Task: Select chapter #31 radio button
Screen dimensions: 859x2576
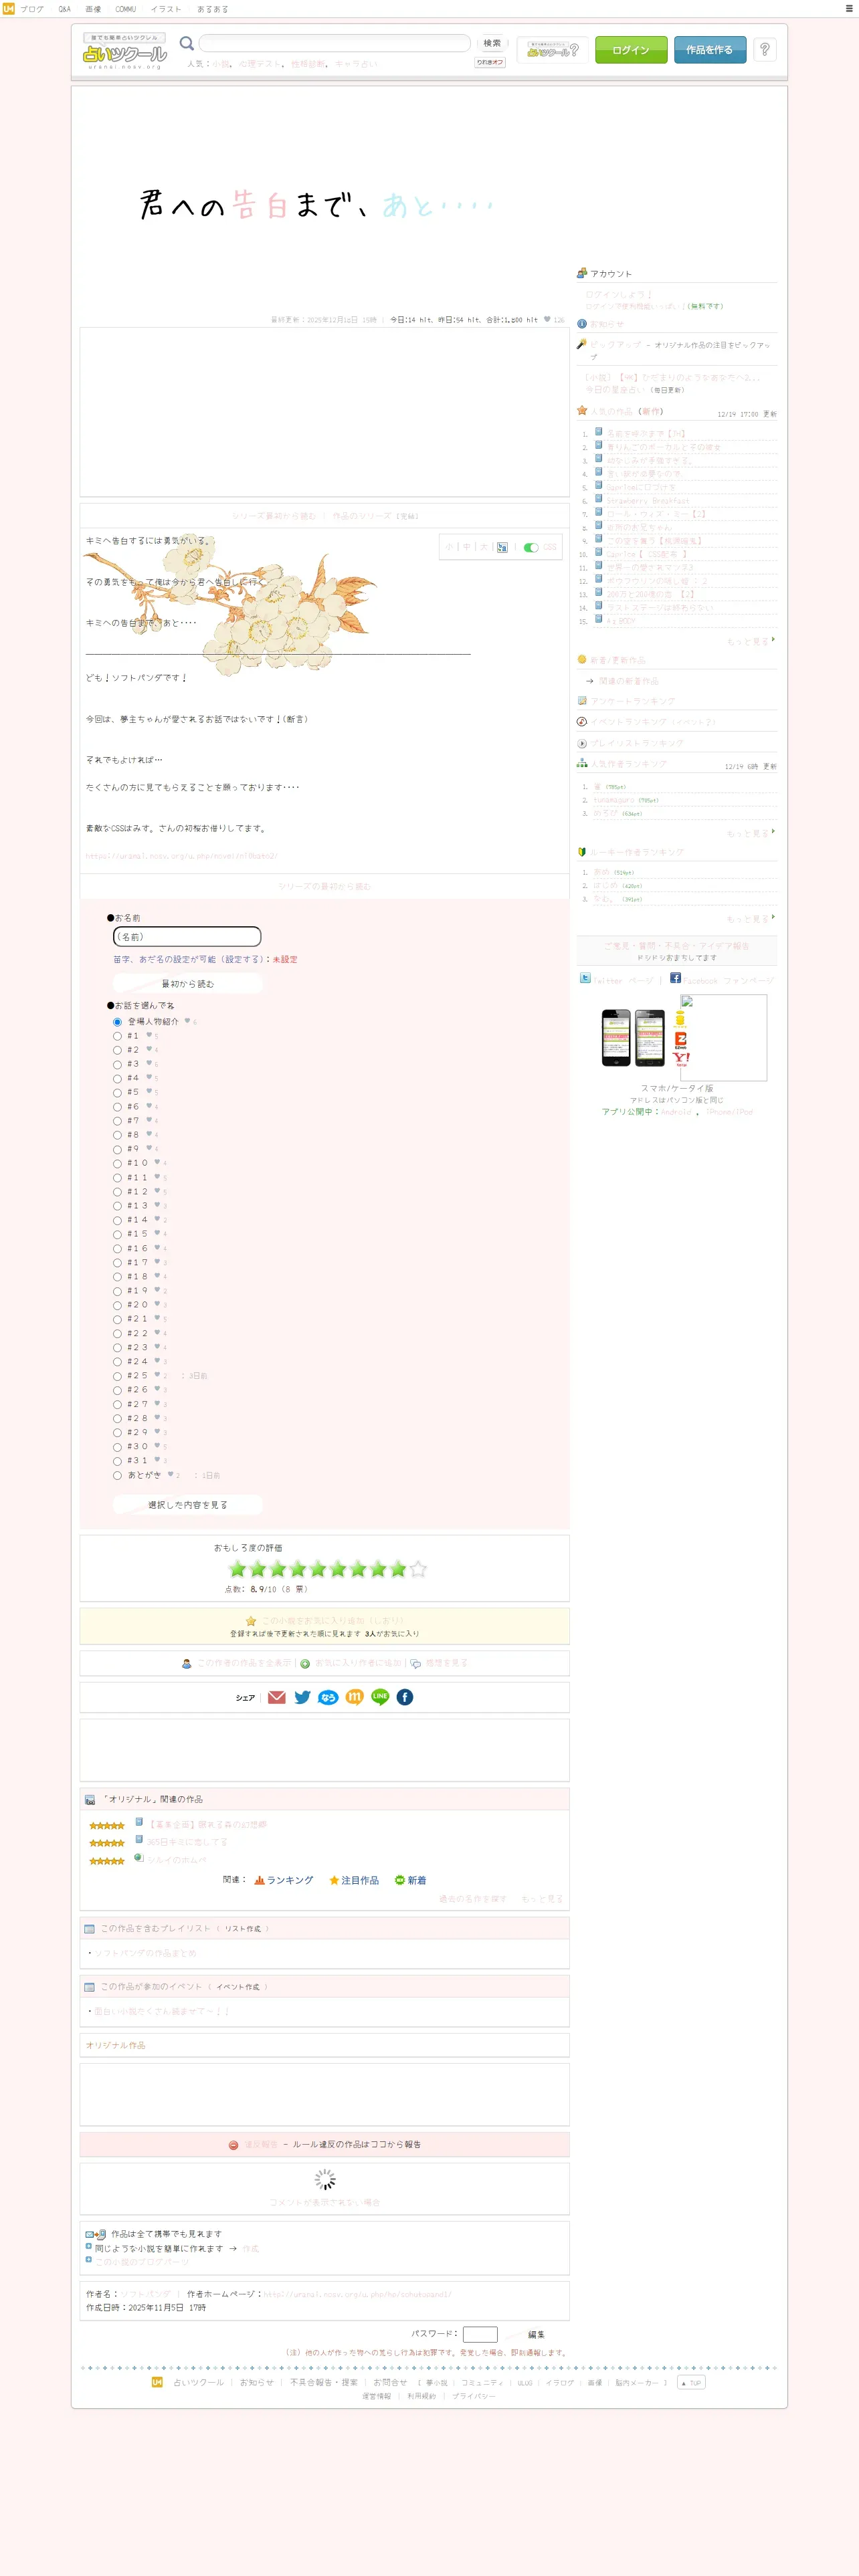Action: coord(117,1461)
